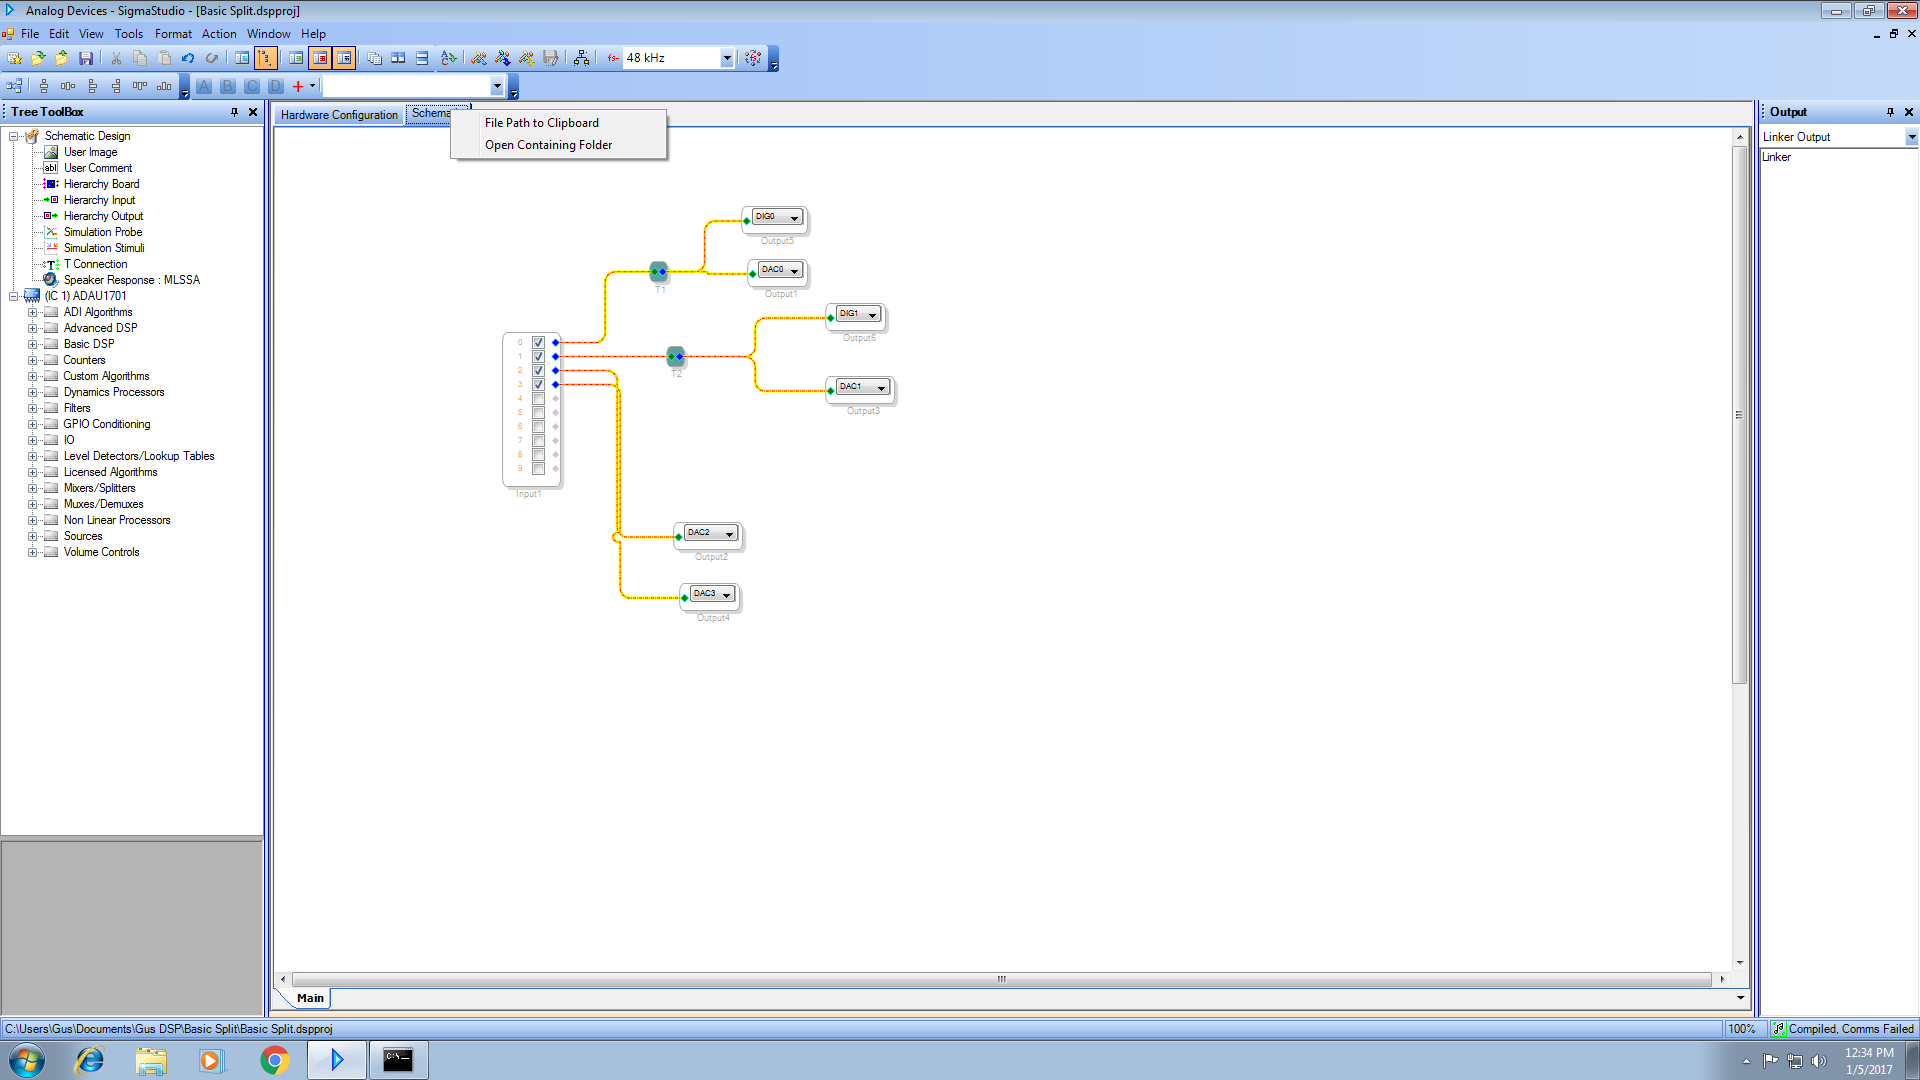Click the Link Project icon with ABC arrow

[449, 58]
